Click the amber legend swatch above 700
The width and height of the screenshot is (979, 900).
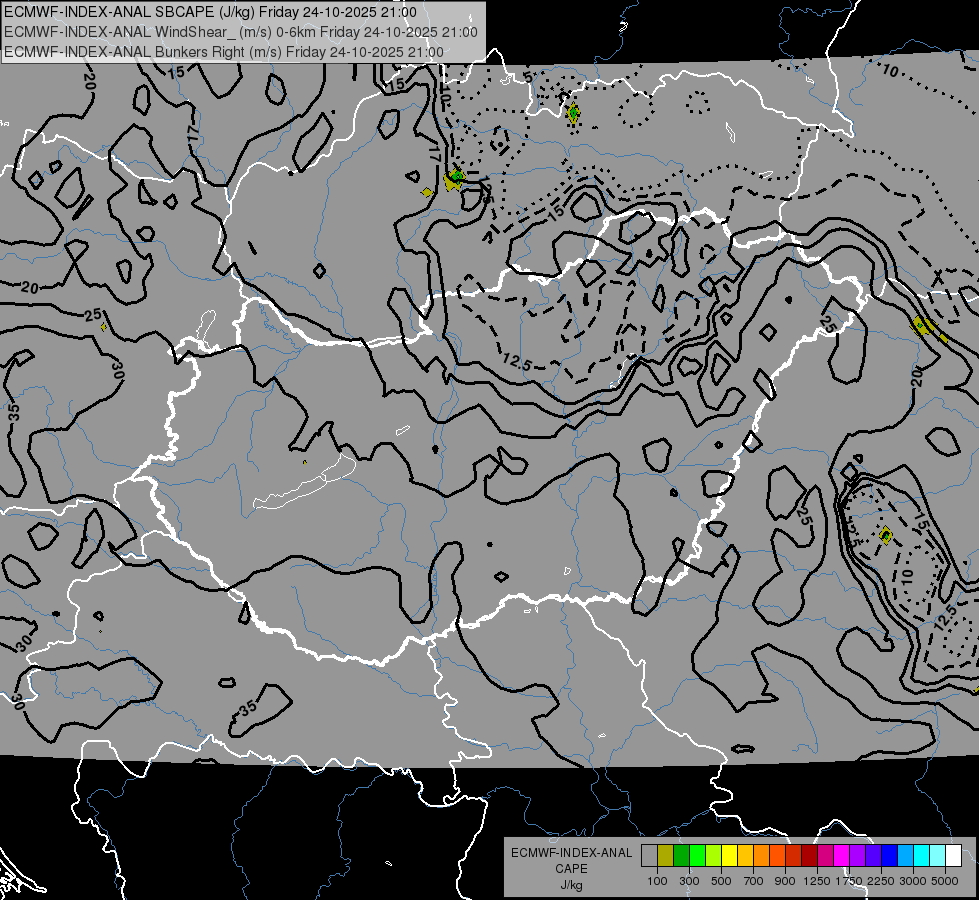pos(745,856)
